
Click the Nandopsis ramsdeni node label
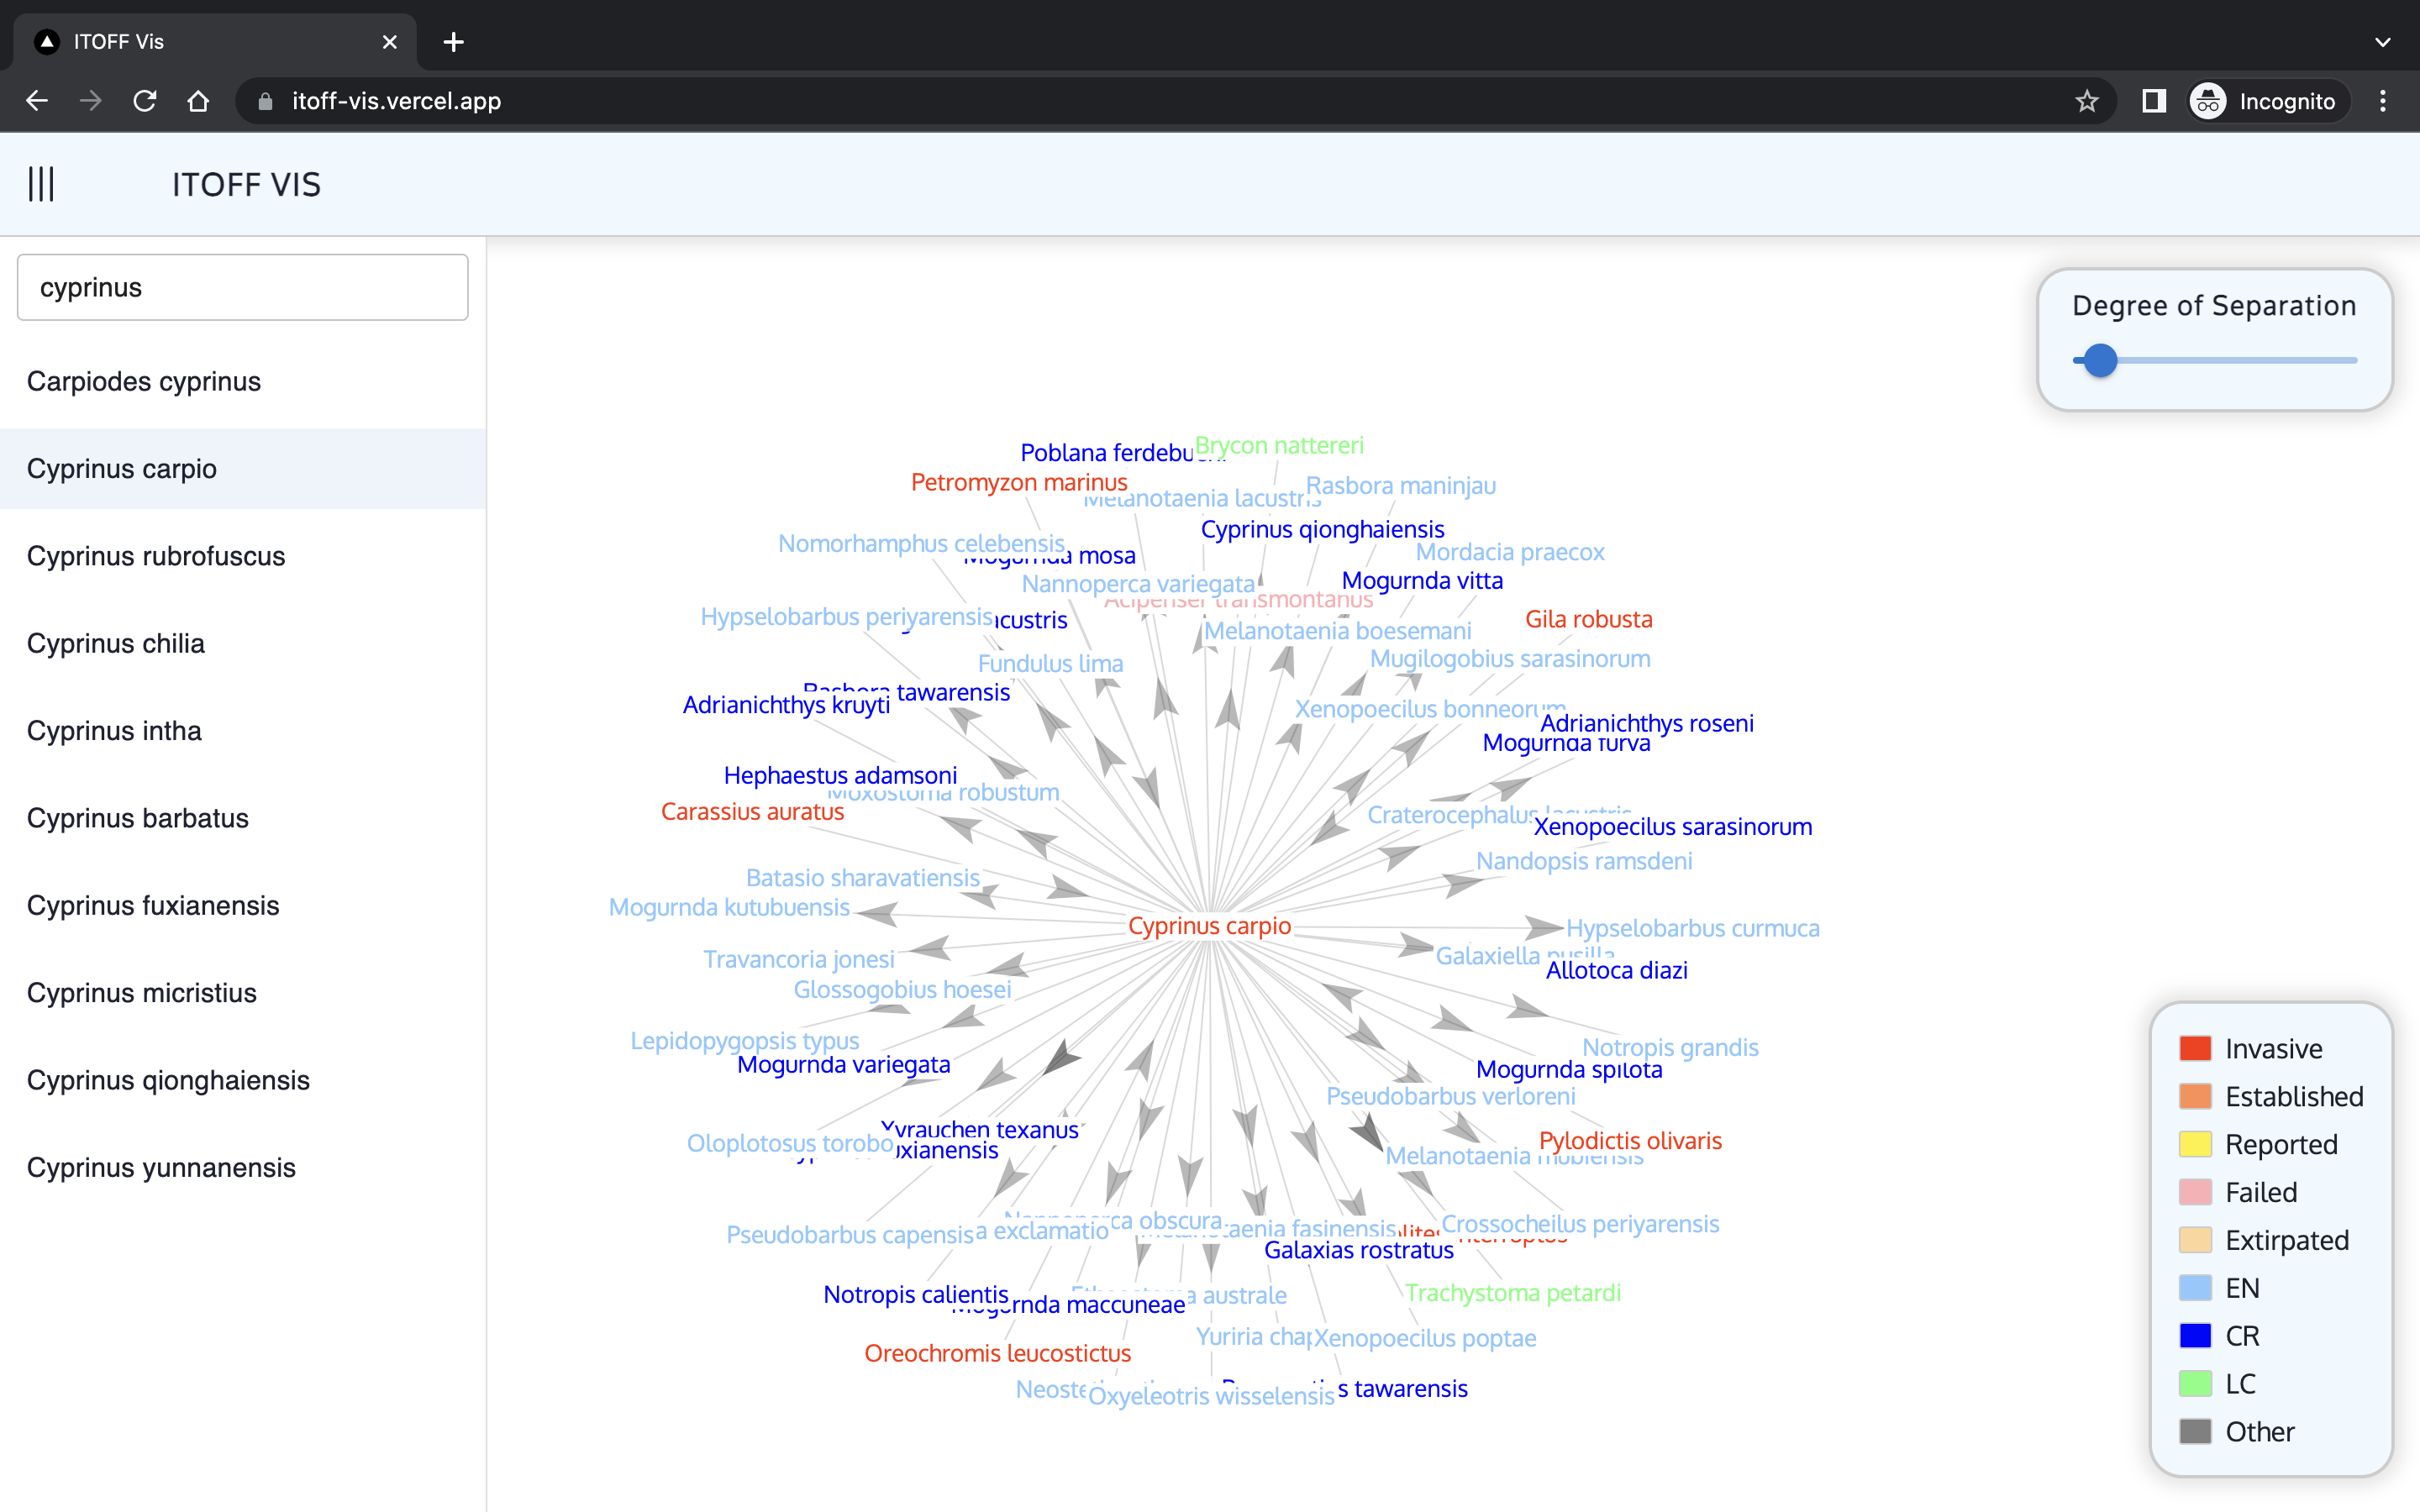1584,861
